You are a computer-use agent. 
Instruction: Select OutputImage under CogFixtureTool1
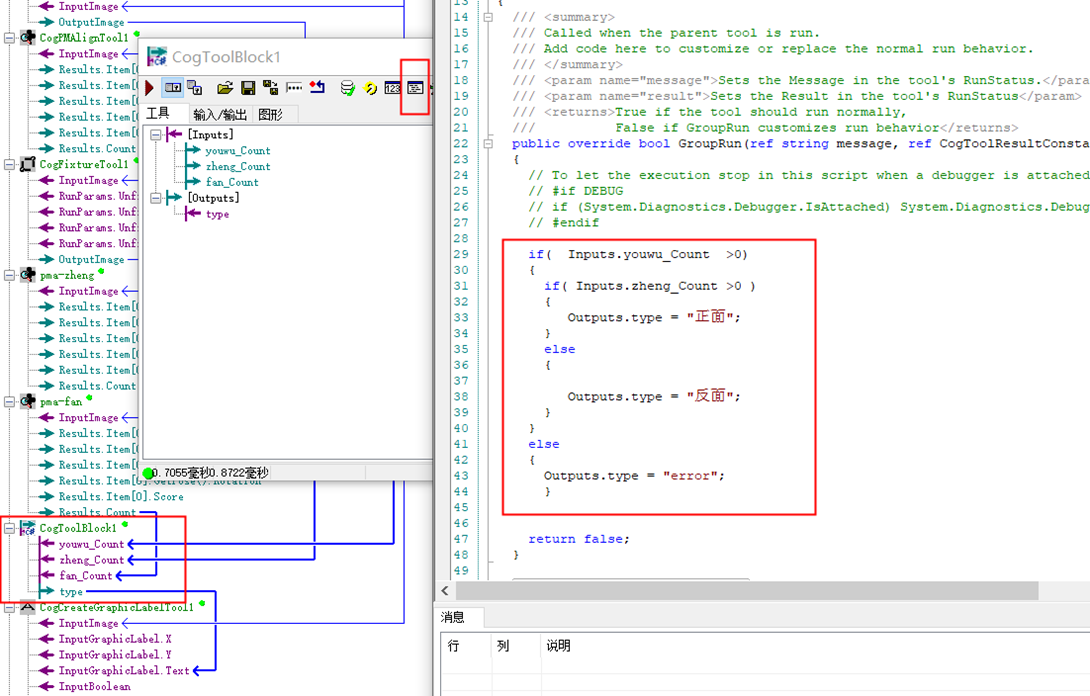tap(91, 259)
